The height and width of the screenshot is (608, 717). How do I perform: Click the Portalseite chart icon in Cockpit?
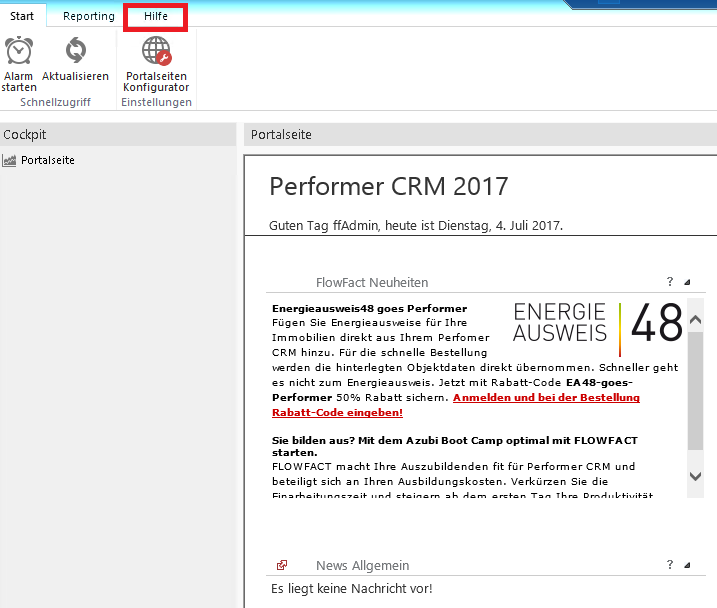(x=9, y=160)
